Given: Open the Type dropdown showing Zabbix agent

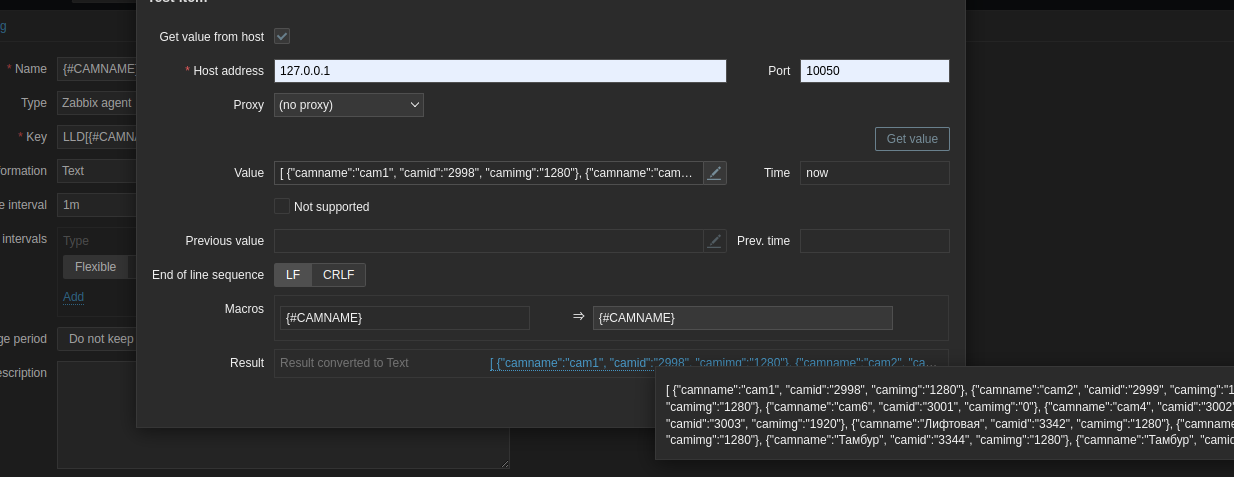Looking at the screenshot, I should [x=96, y=103].
